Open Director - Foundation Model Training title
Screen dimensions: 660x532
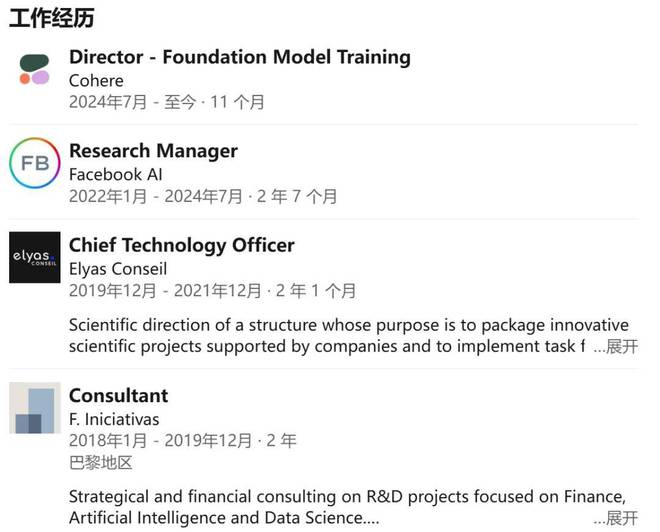pos(240,57)
